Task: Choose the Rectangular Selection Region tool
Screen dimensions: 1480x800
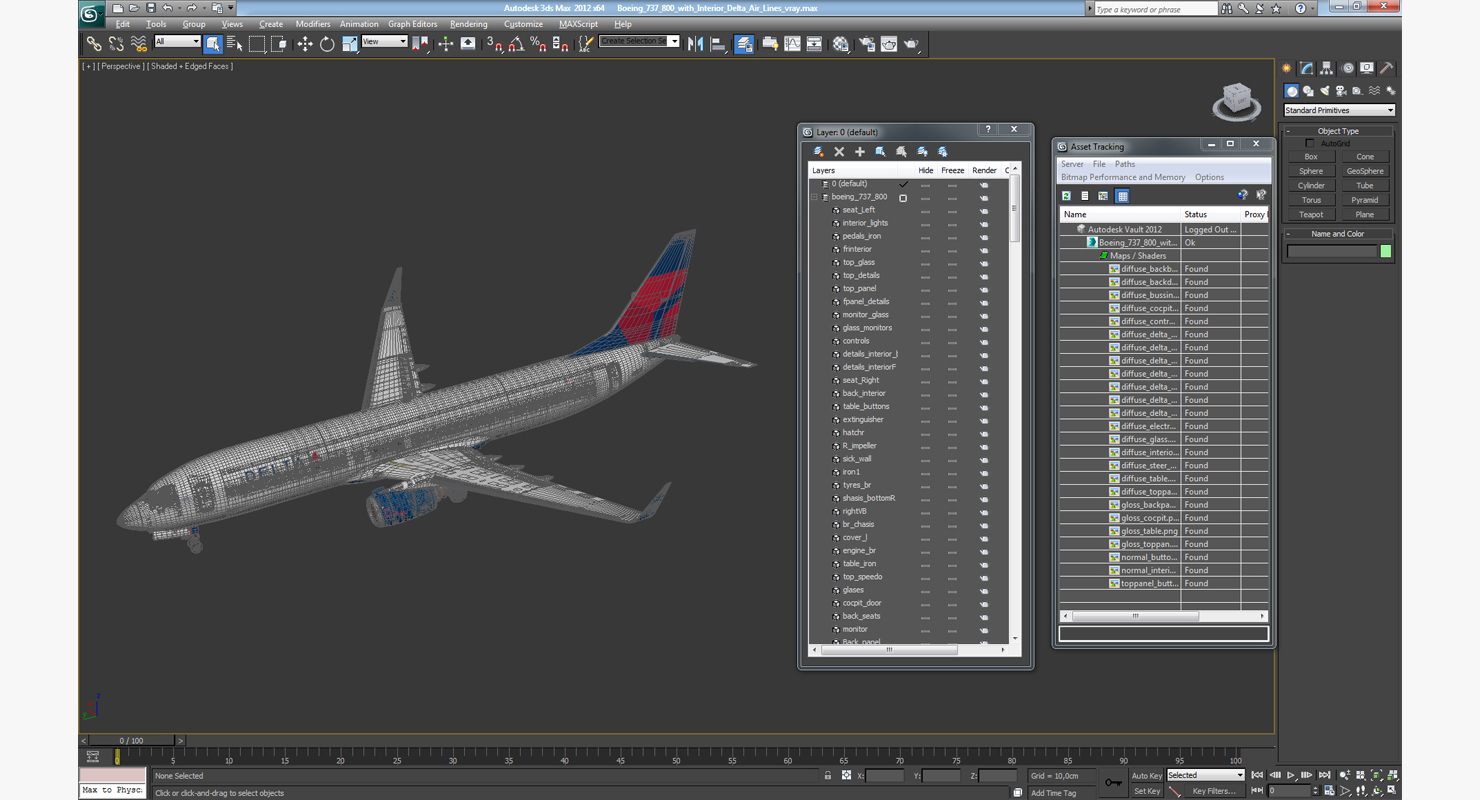Action: click(257, 43)
